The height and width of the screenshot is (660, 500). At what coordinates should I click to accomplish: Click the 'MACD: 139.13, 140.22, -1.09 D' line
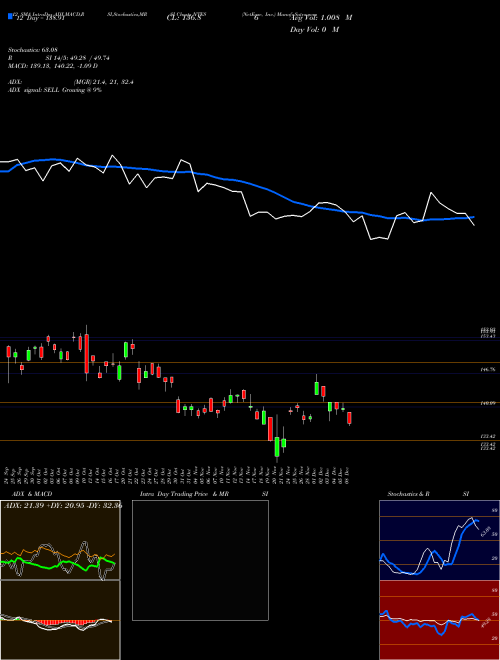pyautogui.click(x=53, y=66)
